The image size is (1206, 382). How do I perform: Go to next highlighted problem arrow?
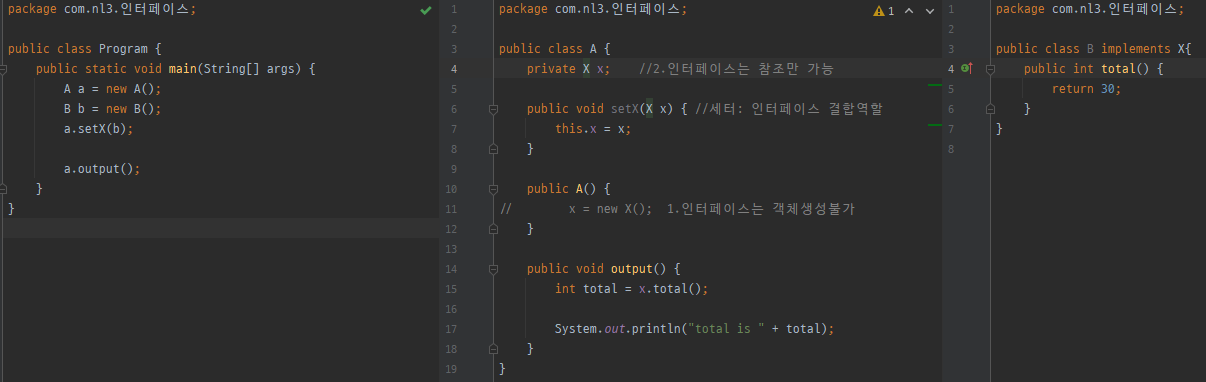tap(930, 11)
